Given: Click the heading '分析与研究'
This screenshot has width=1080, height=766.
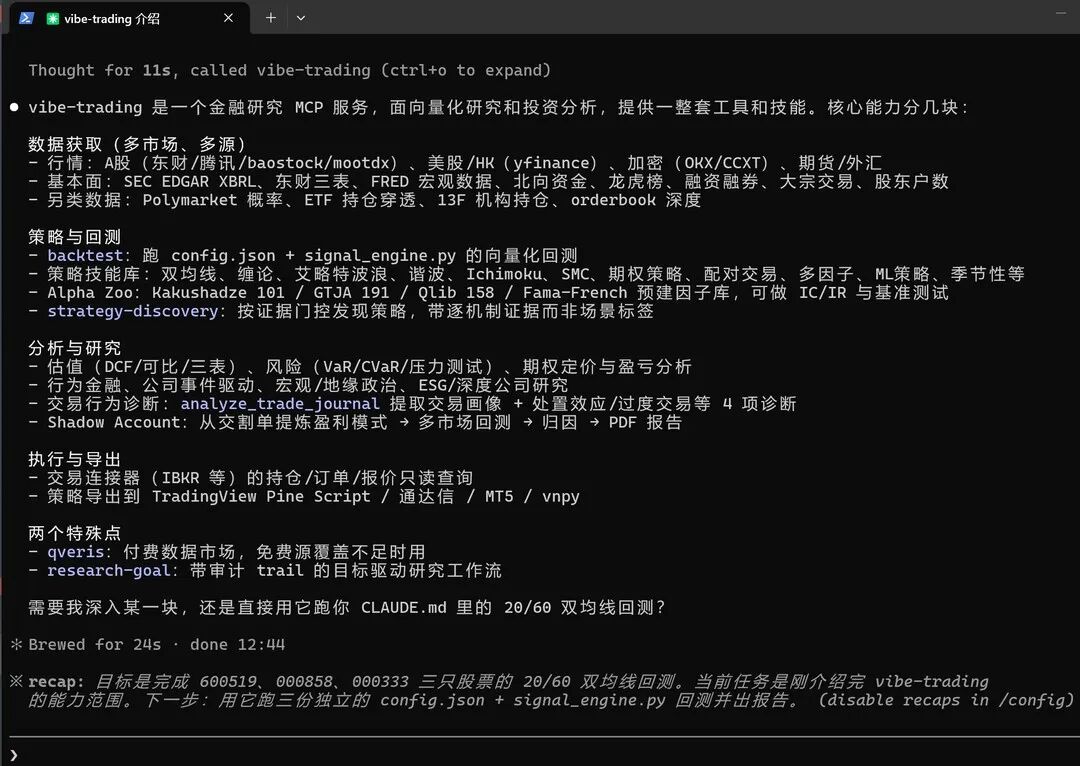Looking at the screenshot, I should pyautogui.click(x=74, y=348).
